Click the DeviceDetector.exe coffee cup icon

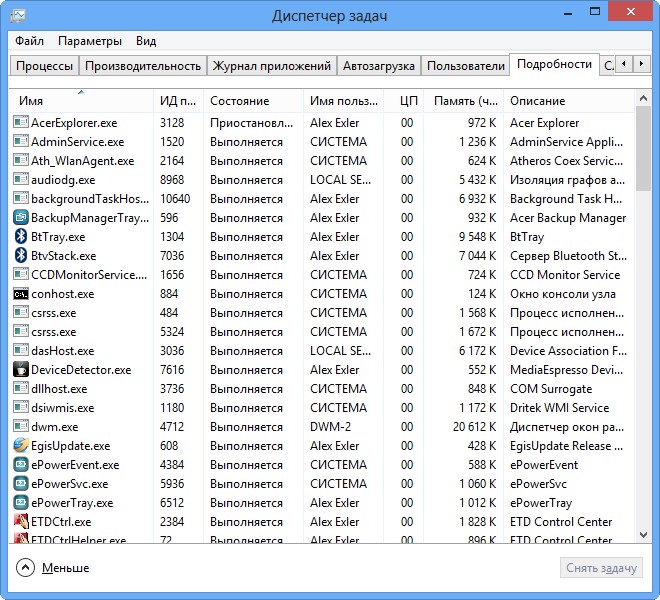coord(21,370)
